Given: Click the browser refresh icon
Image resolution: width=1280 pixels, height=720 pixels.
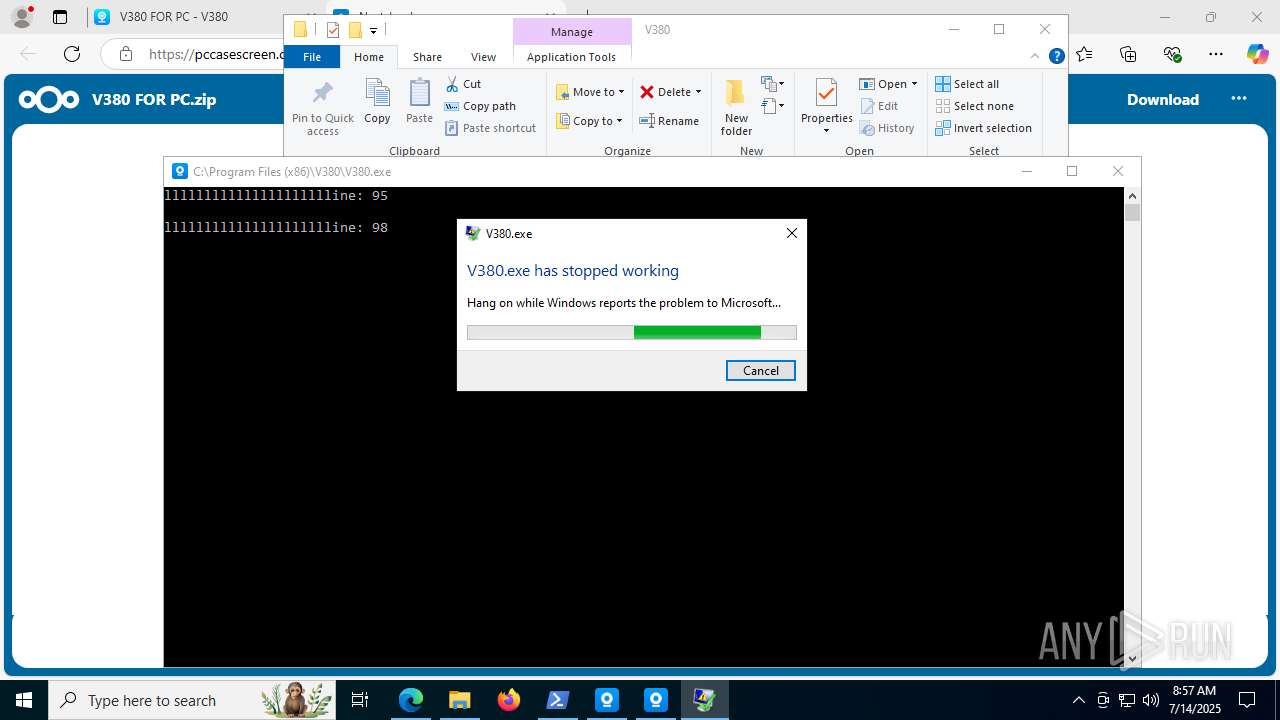Looking at the screenshot, I should pos(71,54).
